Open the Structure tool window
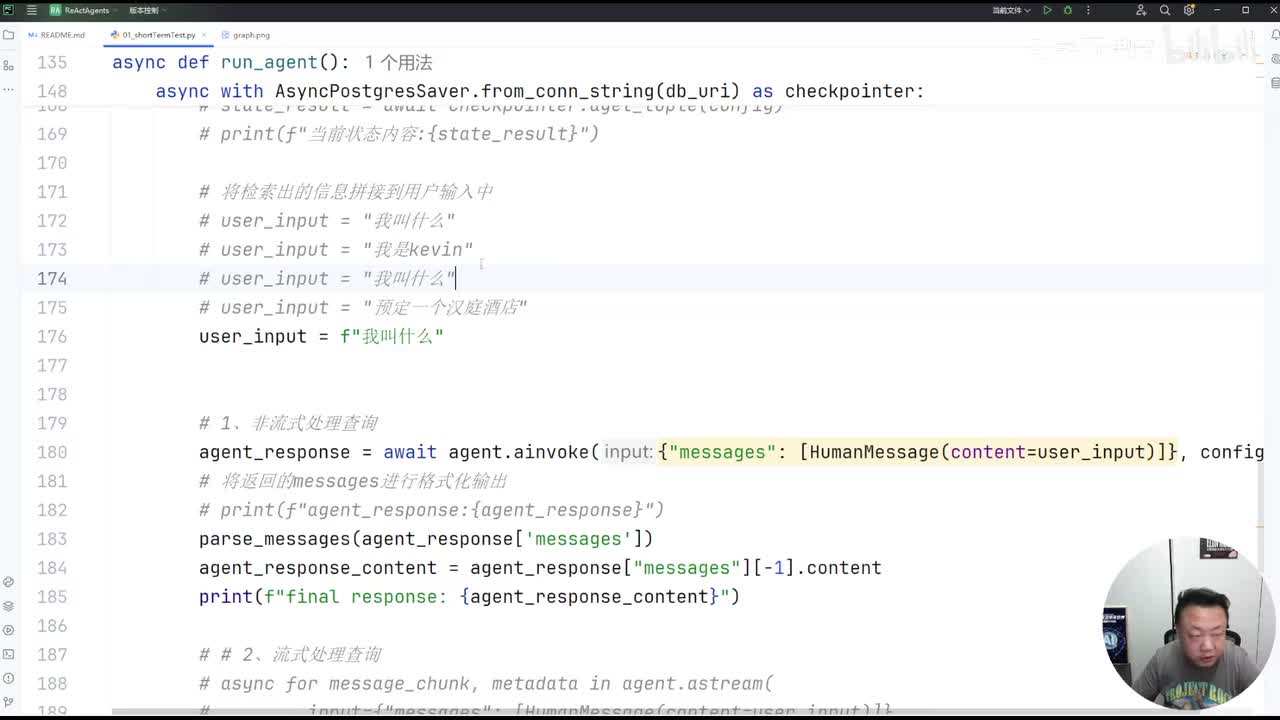1280x720 pixels. (x=8, y=66)
